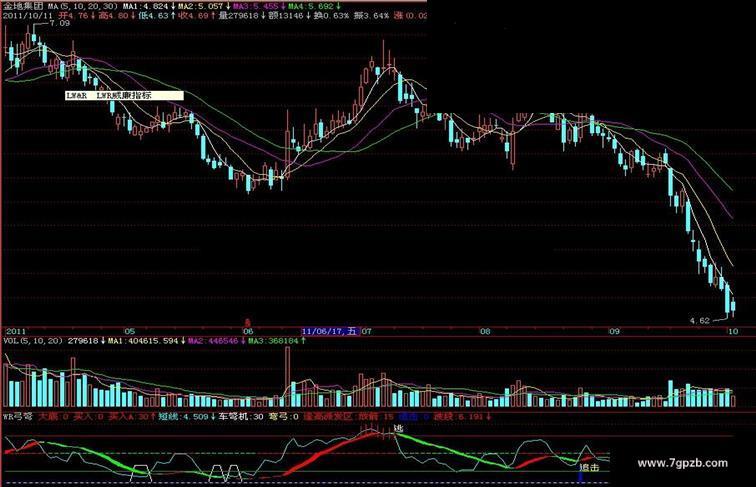
Task: Click the blue arrow under 追击
Action: point(580,477)
